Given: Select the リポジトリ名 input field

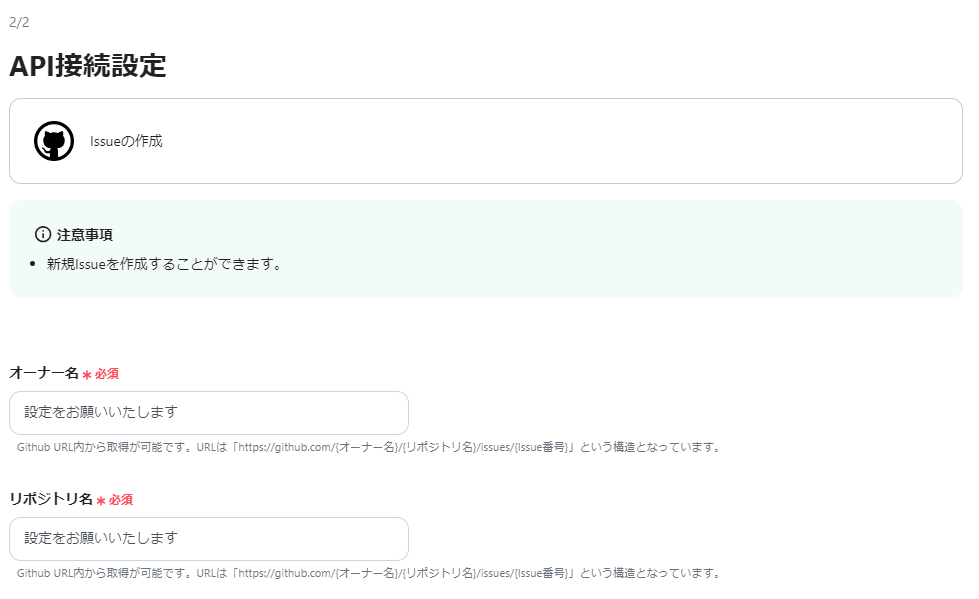Looking at the screenshot, I should (x=207, y=538).
